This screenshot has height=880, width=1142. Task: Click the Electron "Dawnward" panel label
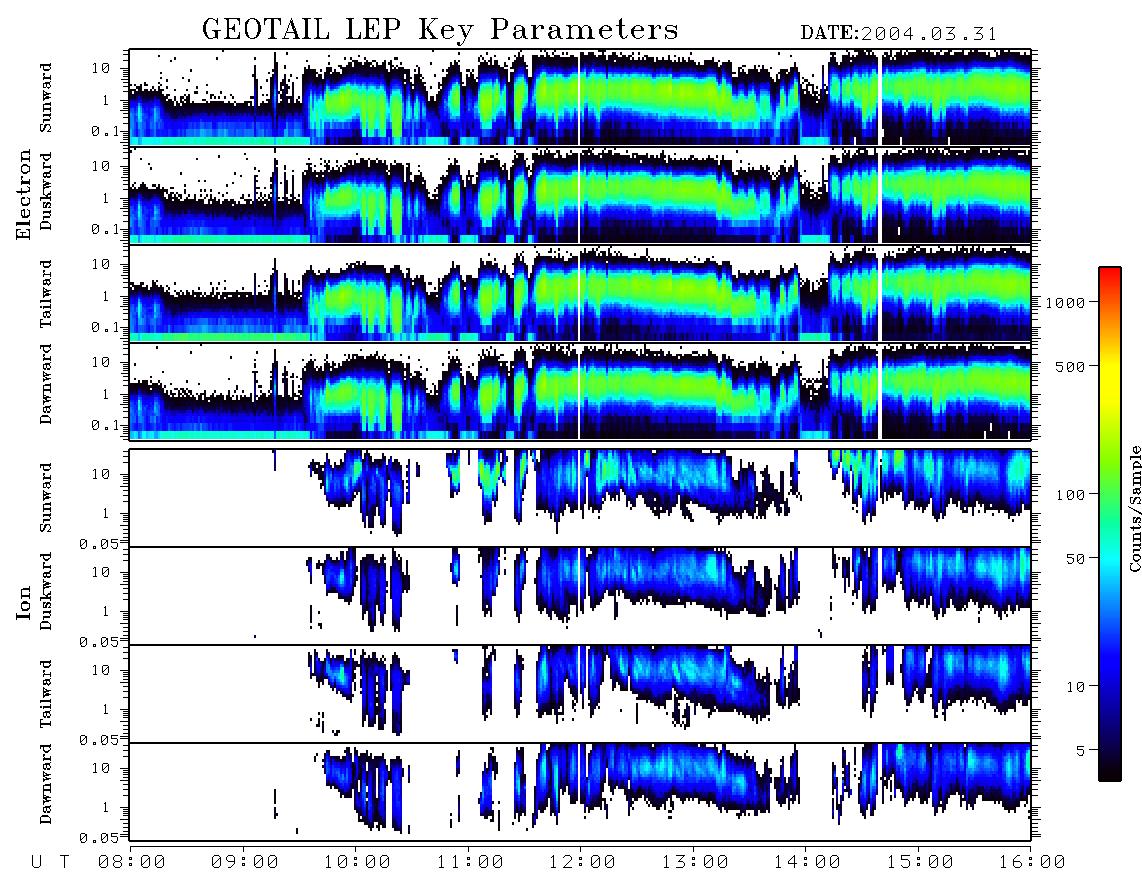pyautogui.click(x=46, y=384)
